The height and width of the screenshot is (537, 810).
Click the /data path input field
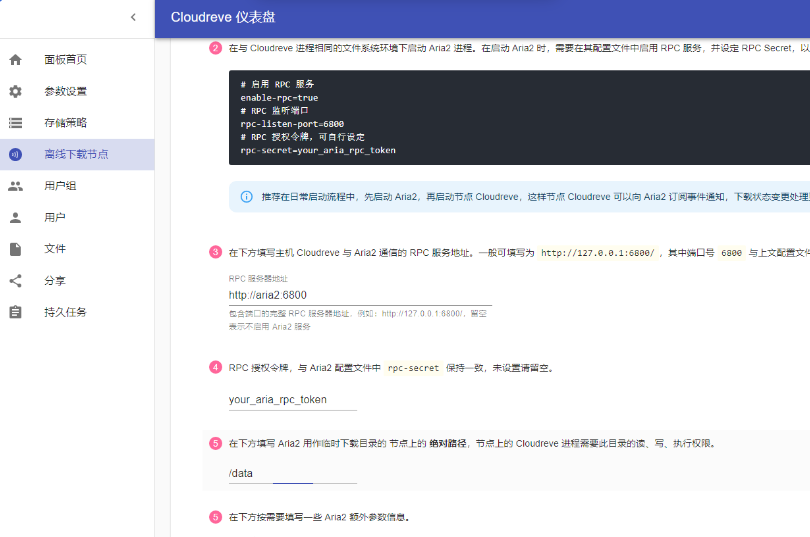point(292,472)
